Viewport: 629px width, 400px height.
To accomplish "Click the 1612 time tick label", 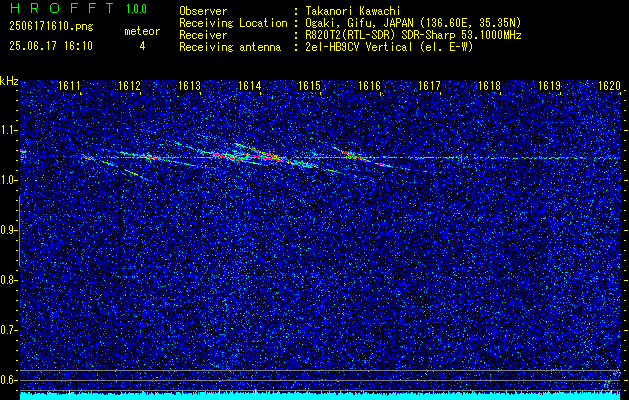I will click(129, 86).
